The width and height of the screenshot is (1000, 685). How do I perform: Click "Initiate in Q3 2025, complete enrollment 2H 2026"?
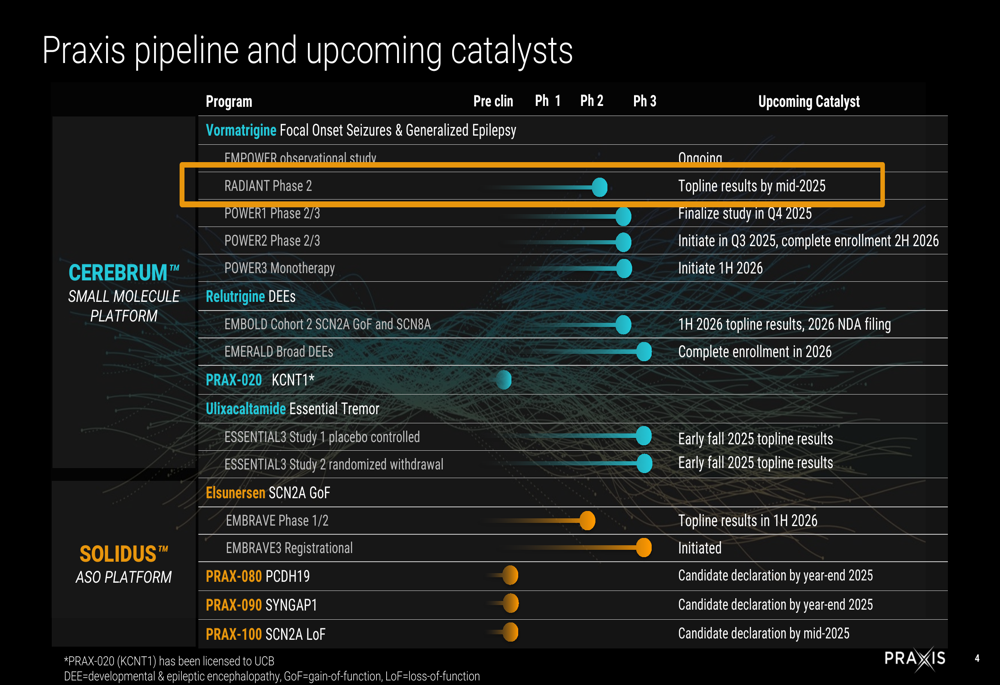click(808, 240)
